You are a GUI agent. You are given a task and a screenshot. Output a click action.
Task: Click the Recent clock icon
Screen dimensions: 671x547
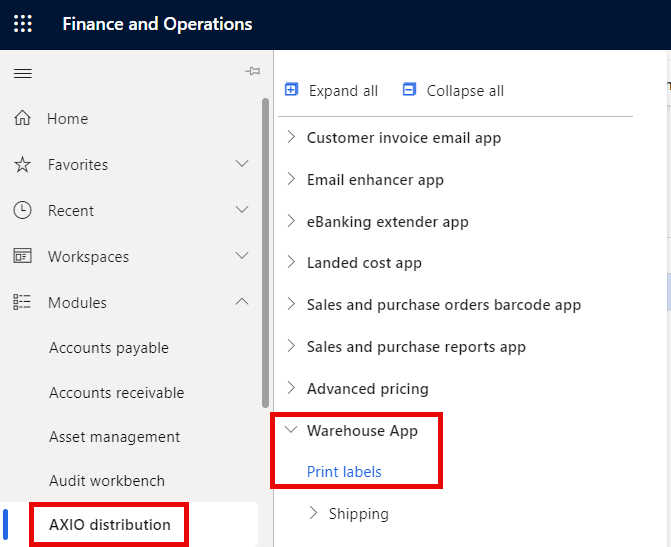coord(22,211)
